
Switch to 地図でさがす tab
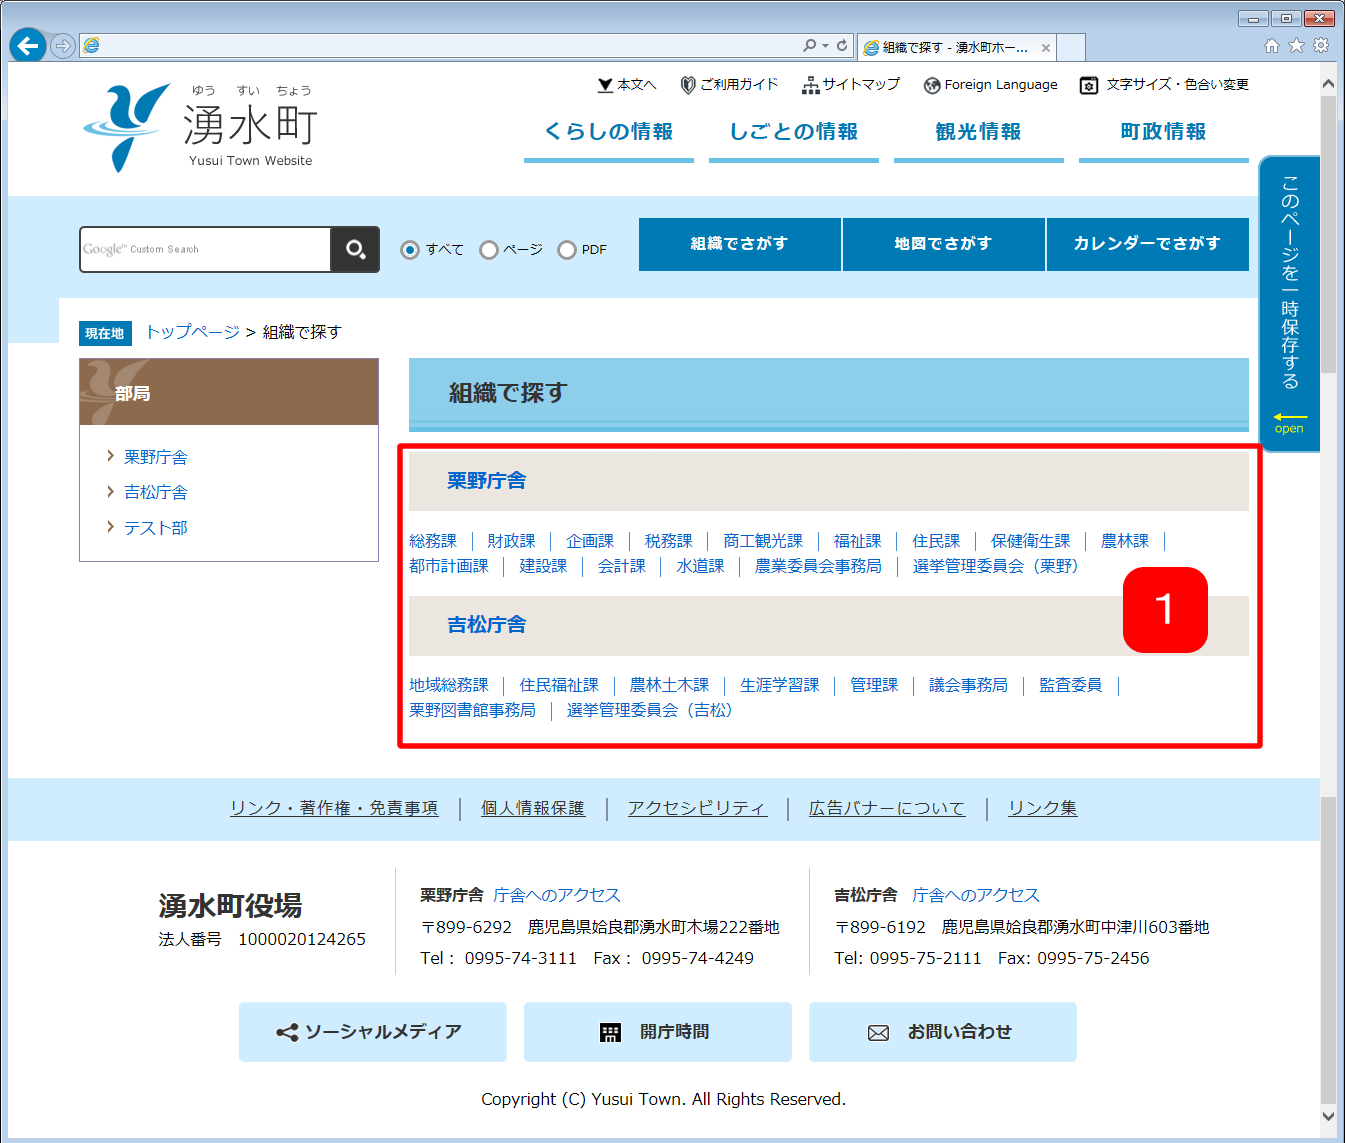pyautogui.click(x=944, y=244)
